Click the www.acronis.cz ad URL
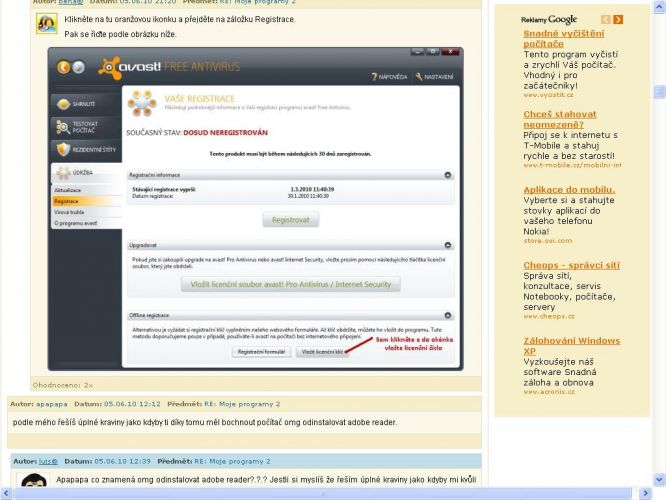Screen dimensions: 666x500 [549, 392]
